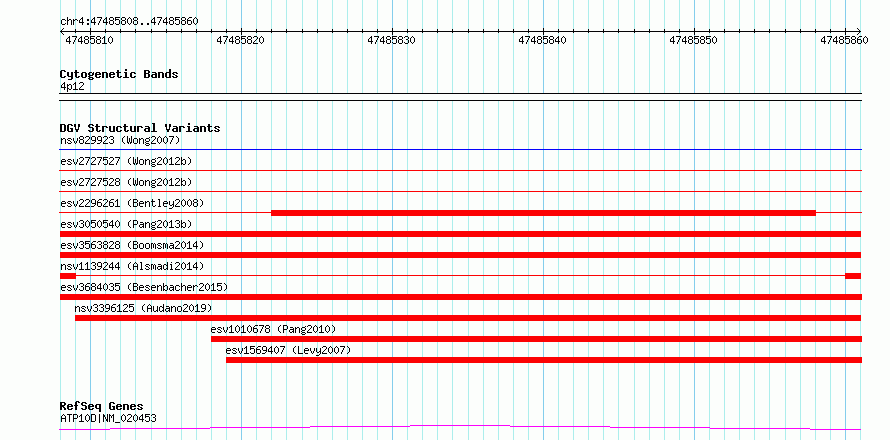Select the ATP10D|NM_020453 gene label
Image resolution: width=890 pixels, height=440 pixels.
pos(108,419)
